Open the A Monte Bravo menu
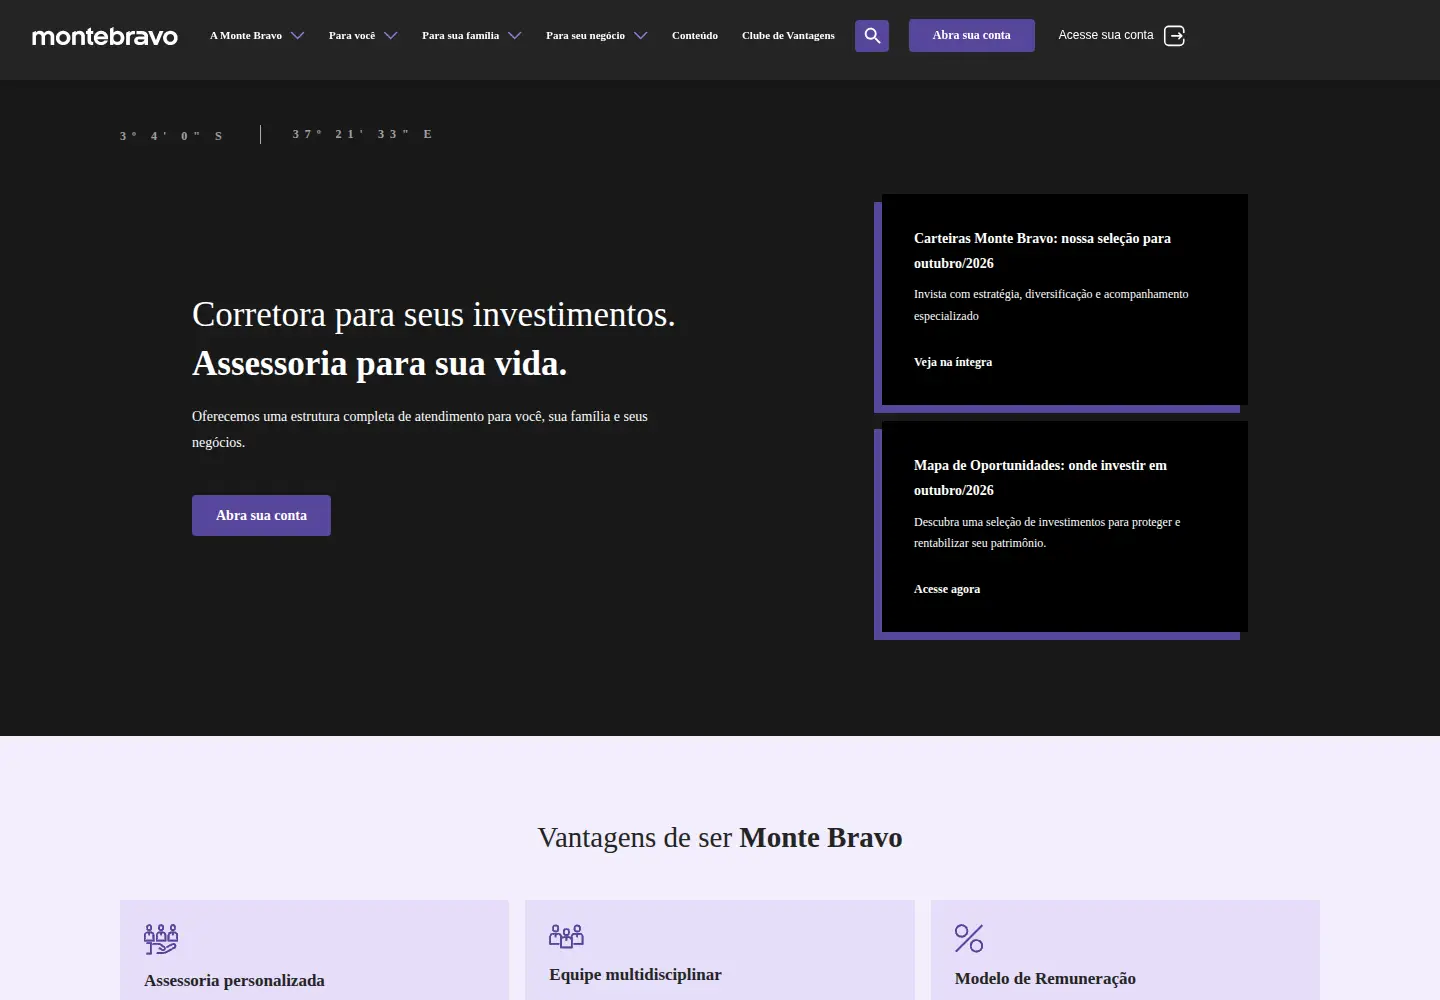Image resolution: width=1440 pixels, height=1000 pixels. pyautogui.click(x=246, y=36)
